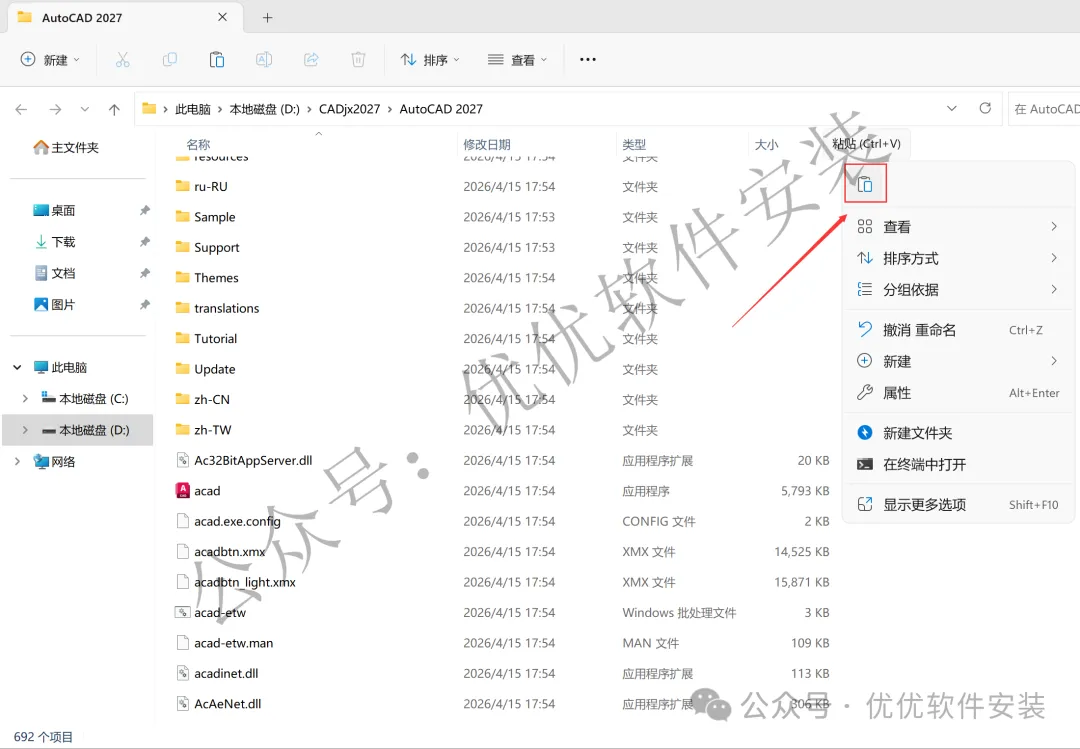
Task: Open the 查看 view dropdown in toolbar
Action: pos(517,60)
